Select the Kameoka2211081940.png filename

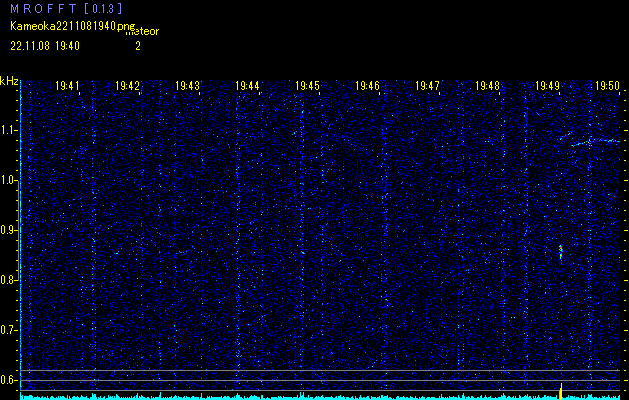(75, 26)
